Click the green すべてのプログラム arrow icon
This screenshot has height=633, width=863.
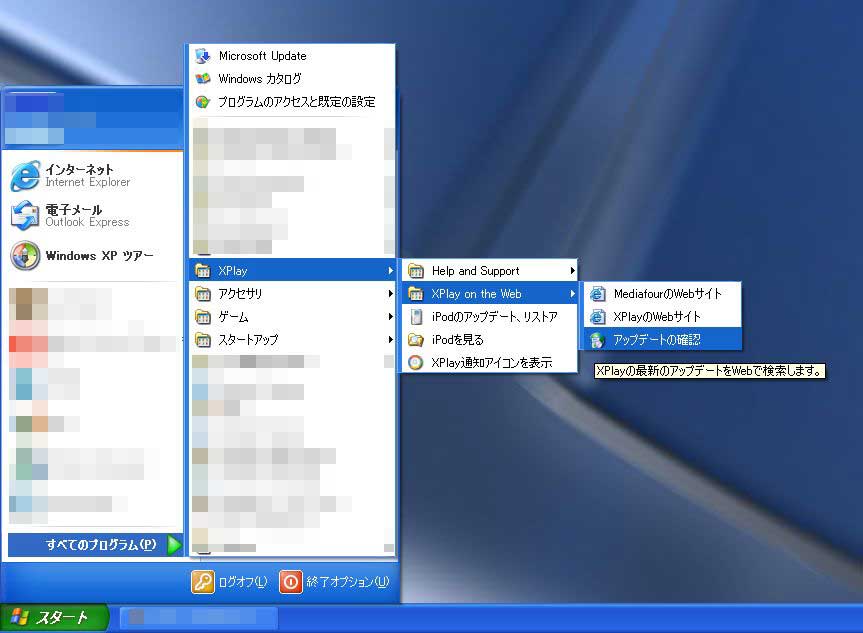174,545
